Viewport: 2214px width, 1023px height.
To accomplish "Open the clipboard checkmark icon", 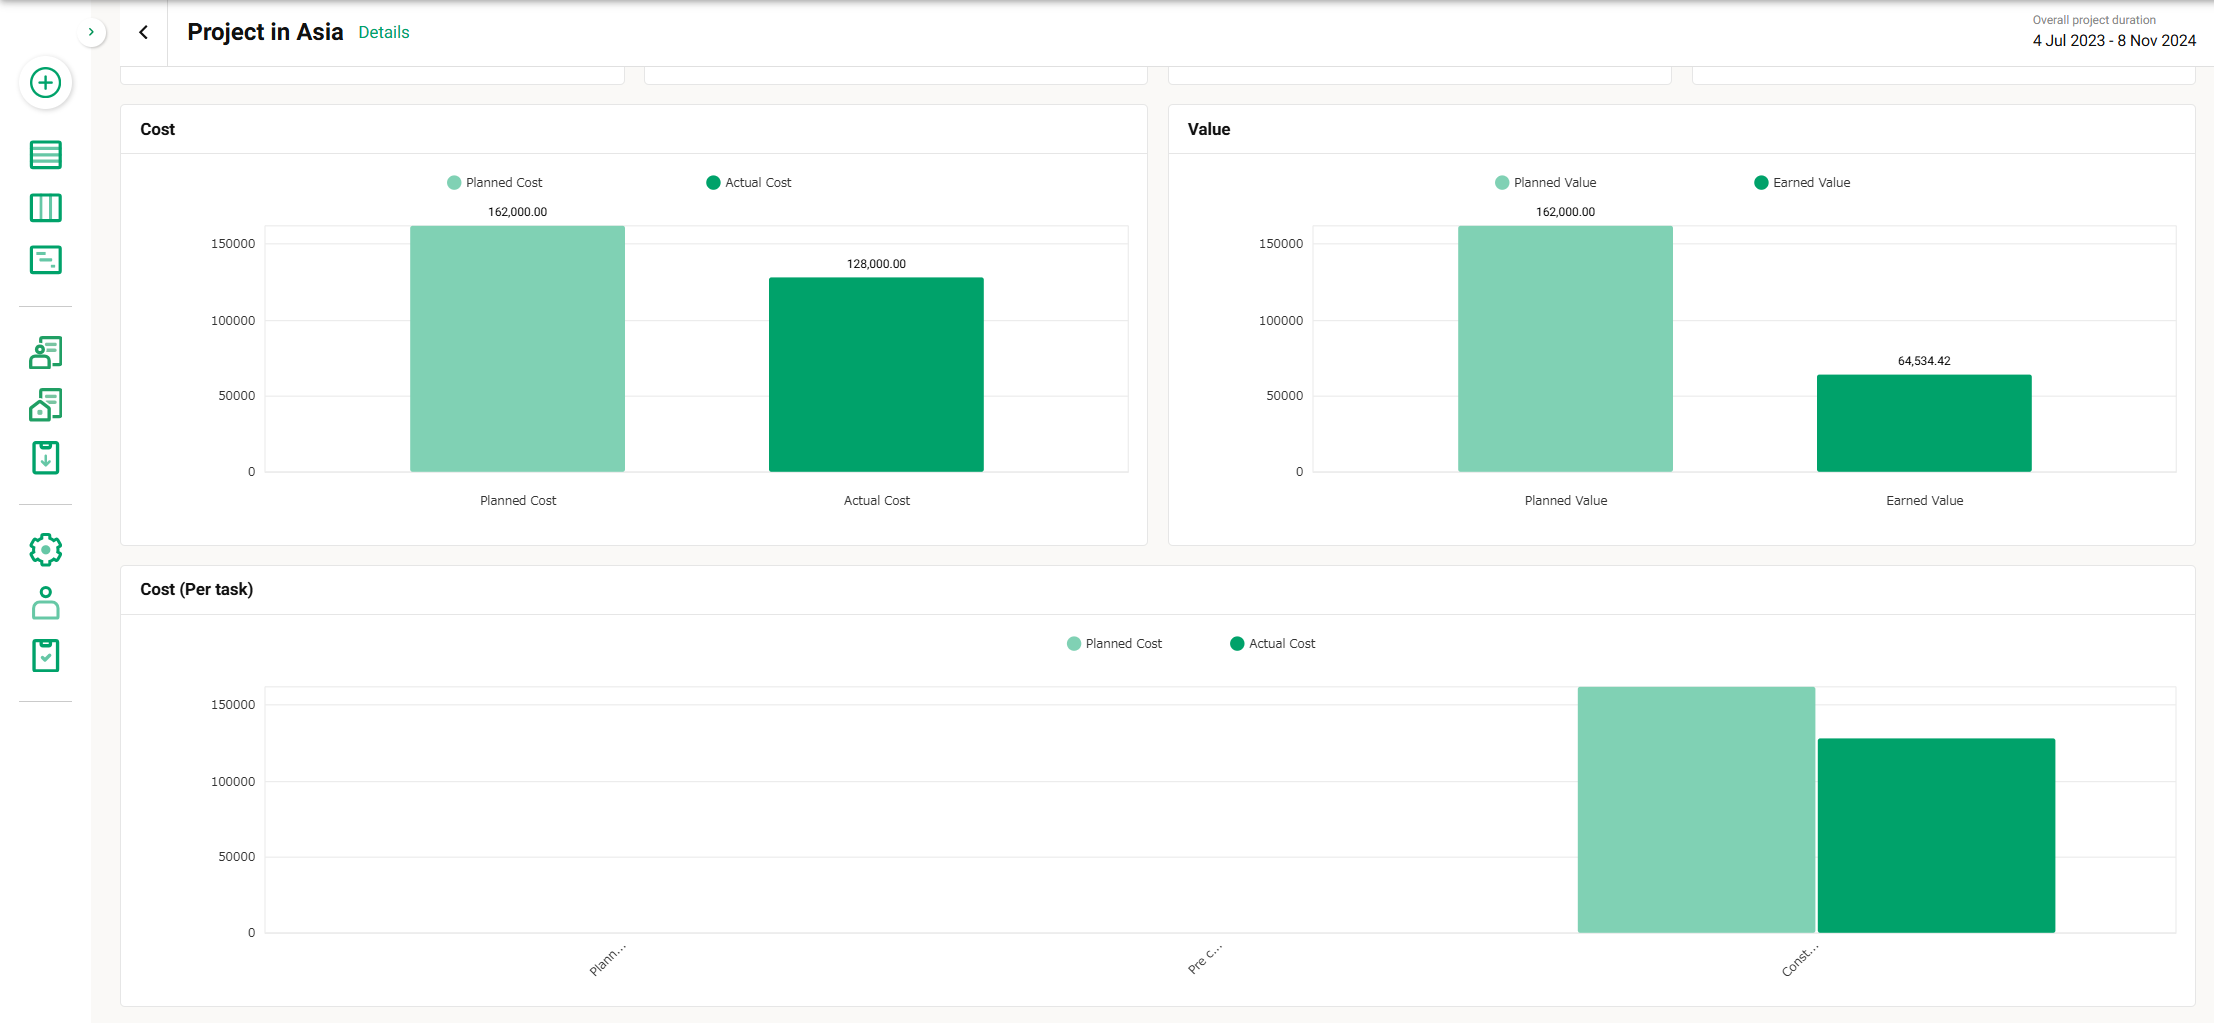I will pos(45,656).
